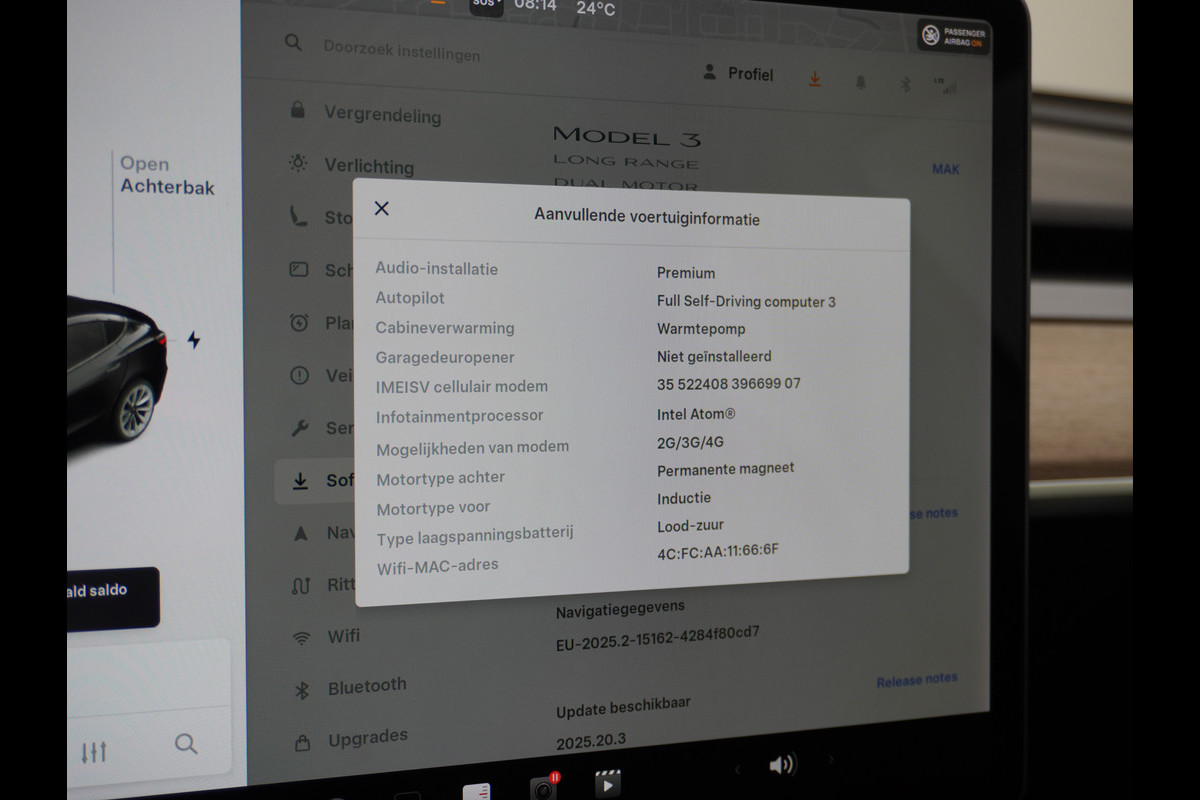Tap the Bluetooth status icon beside the bell
The width and height of the screenshot is (1200, 800).
click(x=903, y=84)
